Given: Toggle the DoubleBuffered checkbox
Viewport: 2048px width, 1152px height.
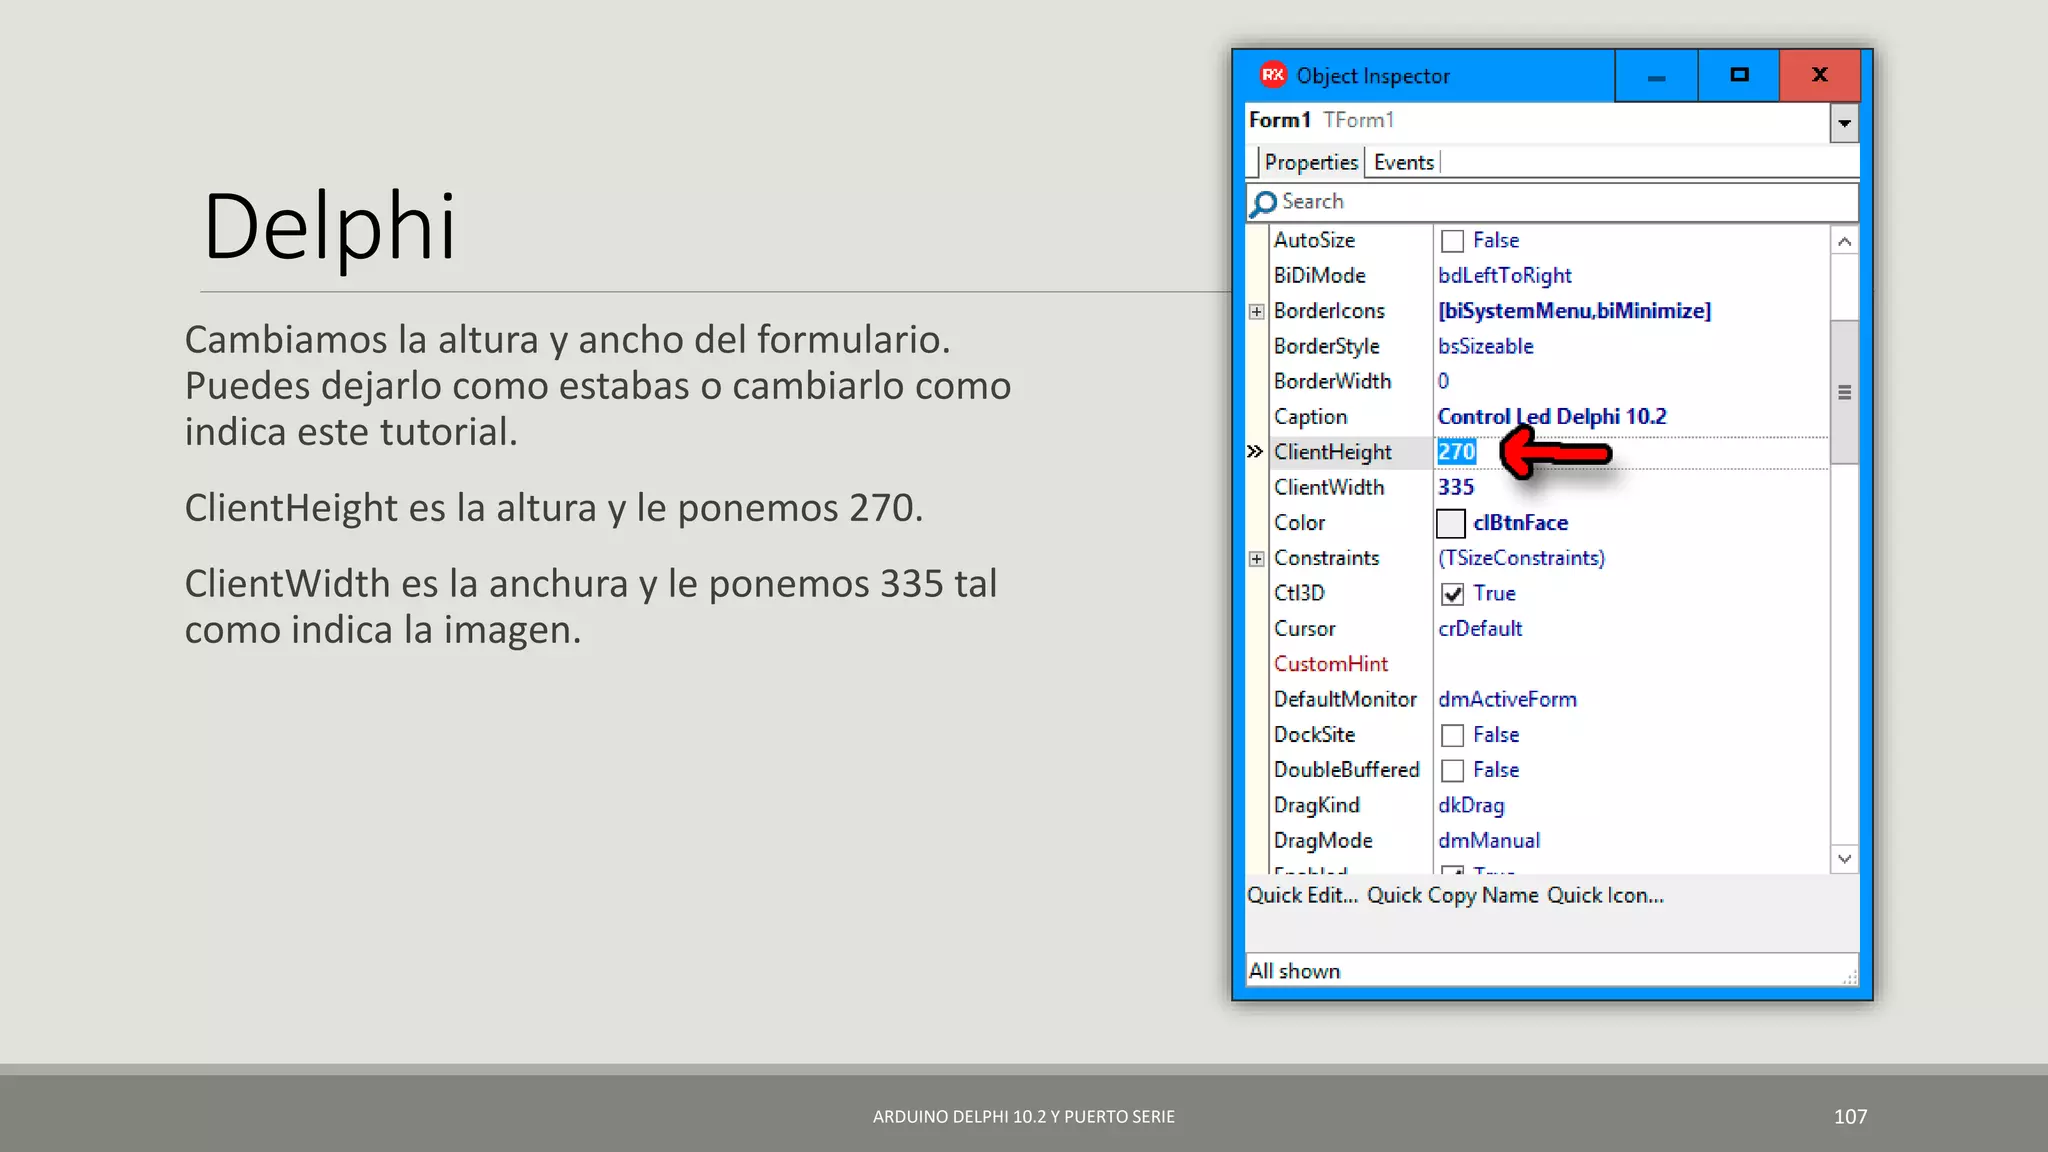Looking at the screenshot, I should point(1452,770).
